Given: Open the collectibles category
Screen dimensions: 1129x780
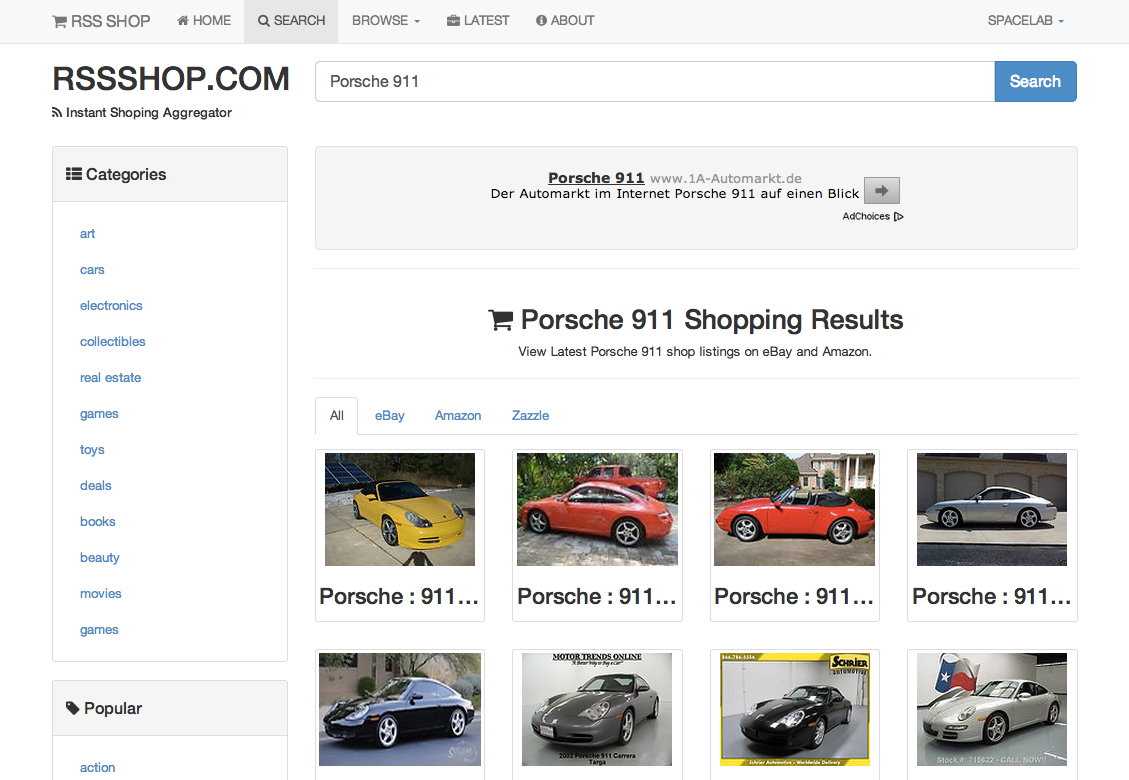Looking at the screenshot, I should point(112,341).
